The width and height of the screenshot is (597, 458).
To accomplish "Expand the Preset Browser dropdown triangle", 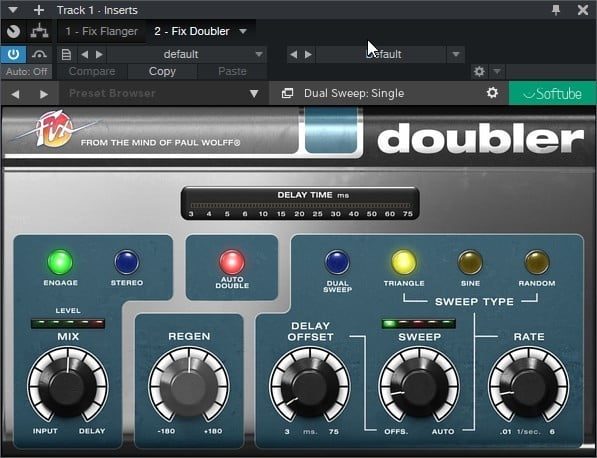I will tap(254, 94).
